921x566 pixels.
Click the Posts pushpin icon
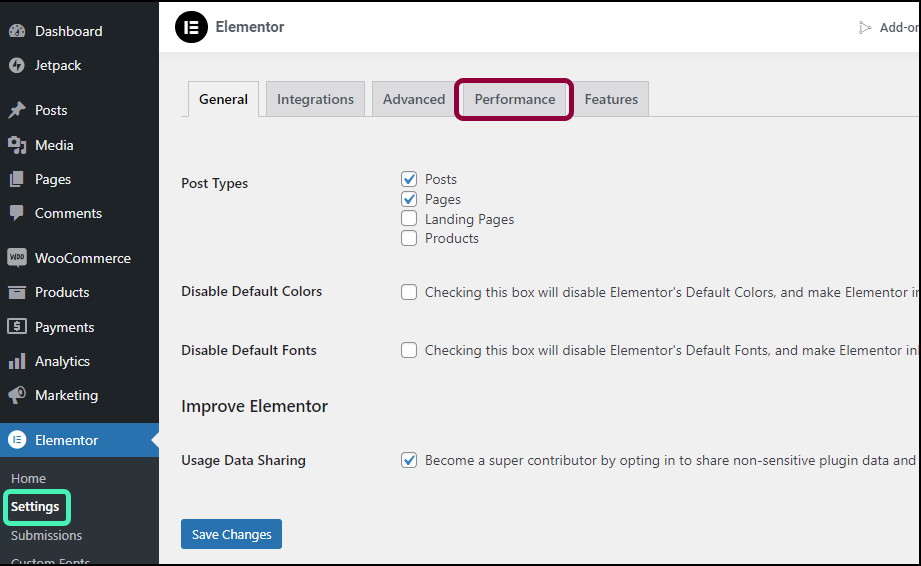tap(17, 110)
